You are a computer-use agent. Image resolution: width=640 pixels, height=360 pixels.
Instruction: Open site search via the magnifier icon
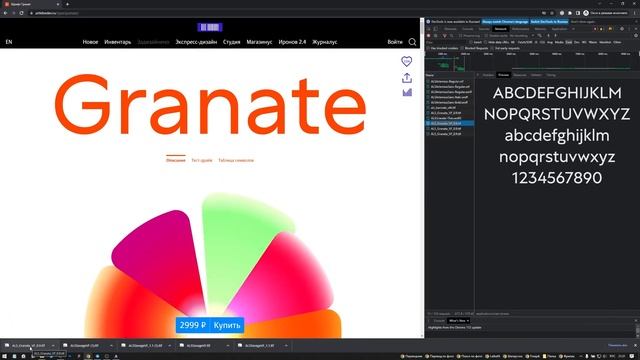412,42
